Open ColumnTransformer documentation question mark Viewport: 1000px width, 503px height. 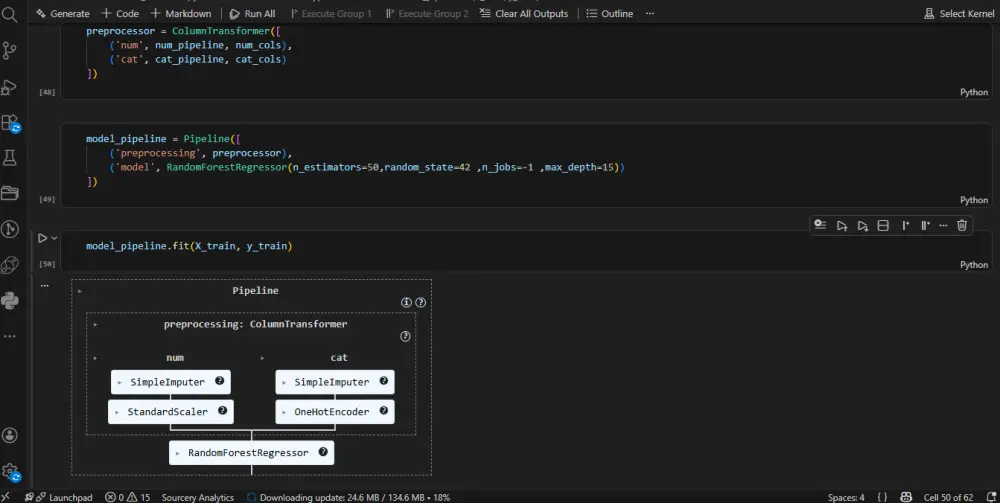[405, 337]
